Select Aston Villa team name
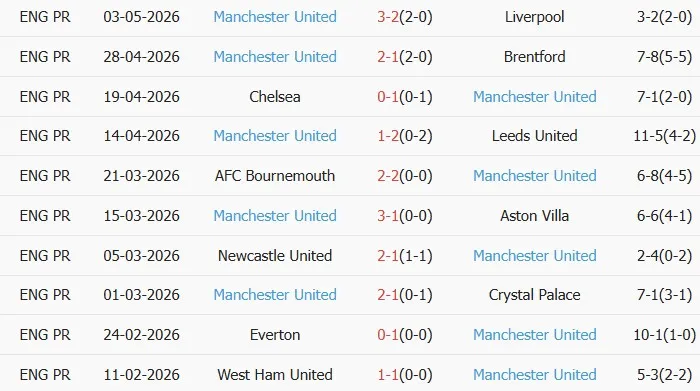This screenshot has width=700, height=391. (x=534, y=216)
